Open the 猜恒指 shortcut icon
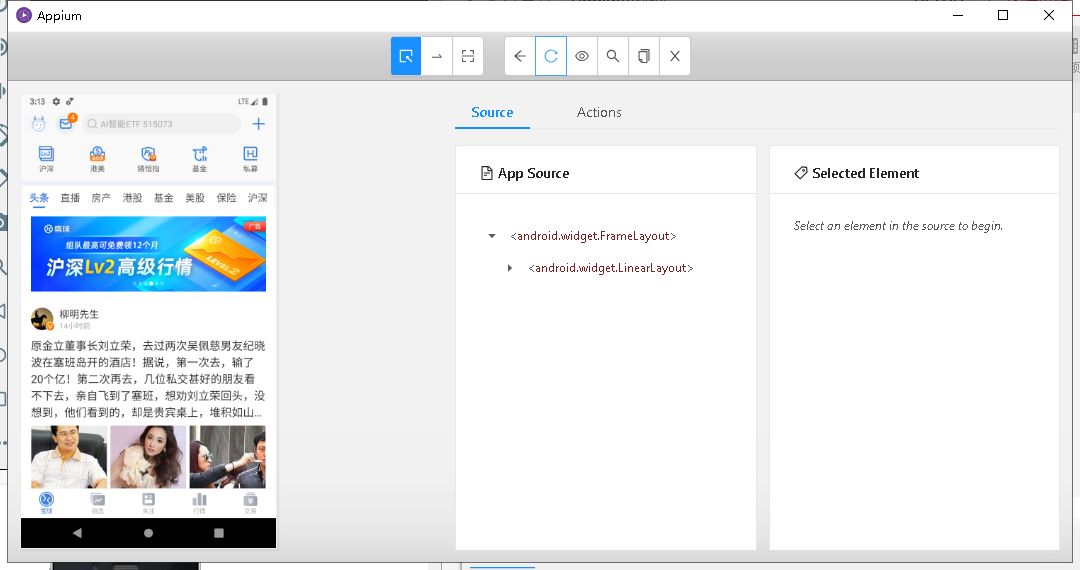 148,158
